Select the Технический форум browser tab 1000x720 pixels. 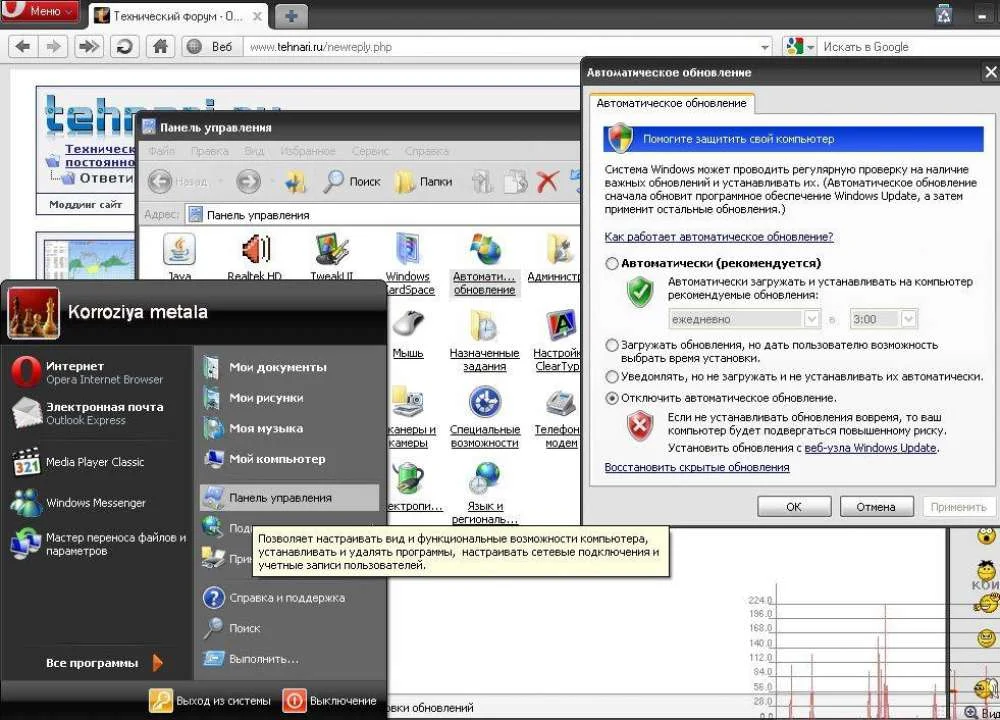pyautogui.click(x=179, y=16)
